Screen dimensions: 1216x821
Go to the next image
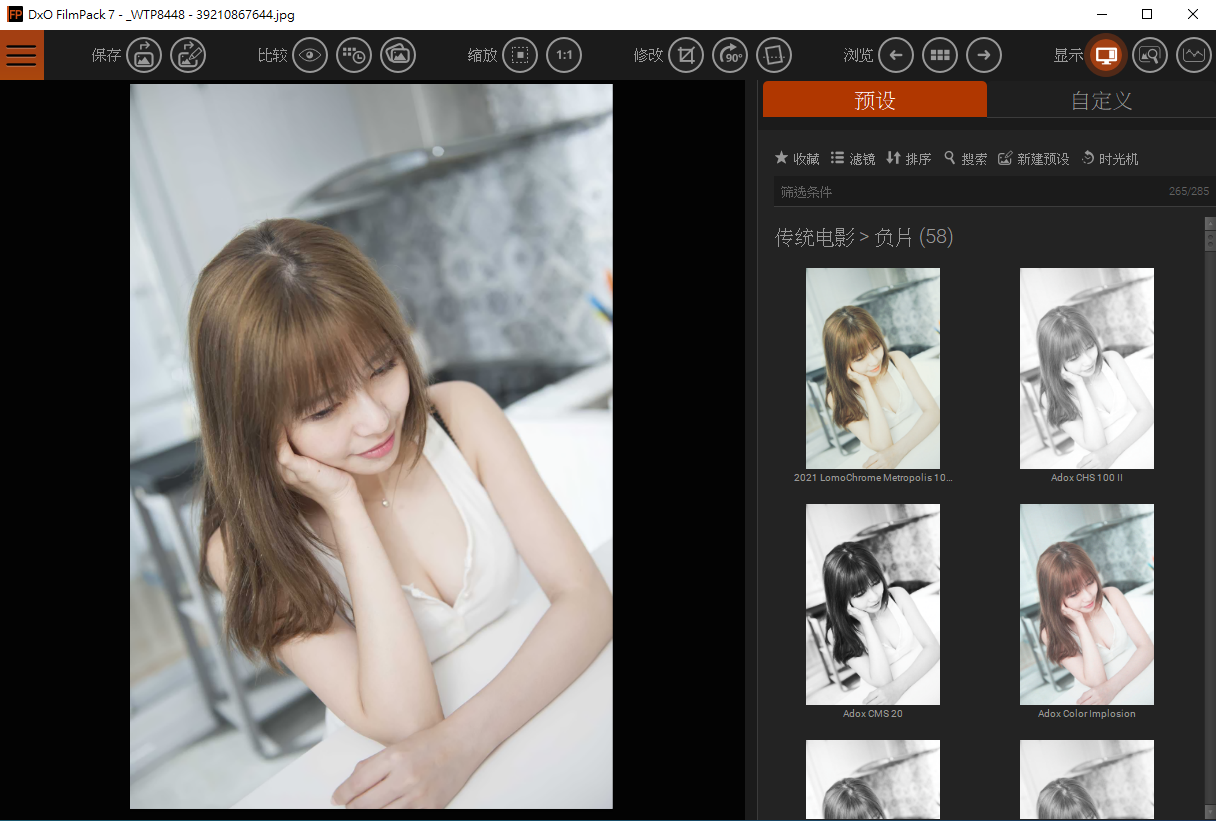point(984,55)
